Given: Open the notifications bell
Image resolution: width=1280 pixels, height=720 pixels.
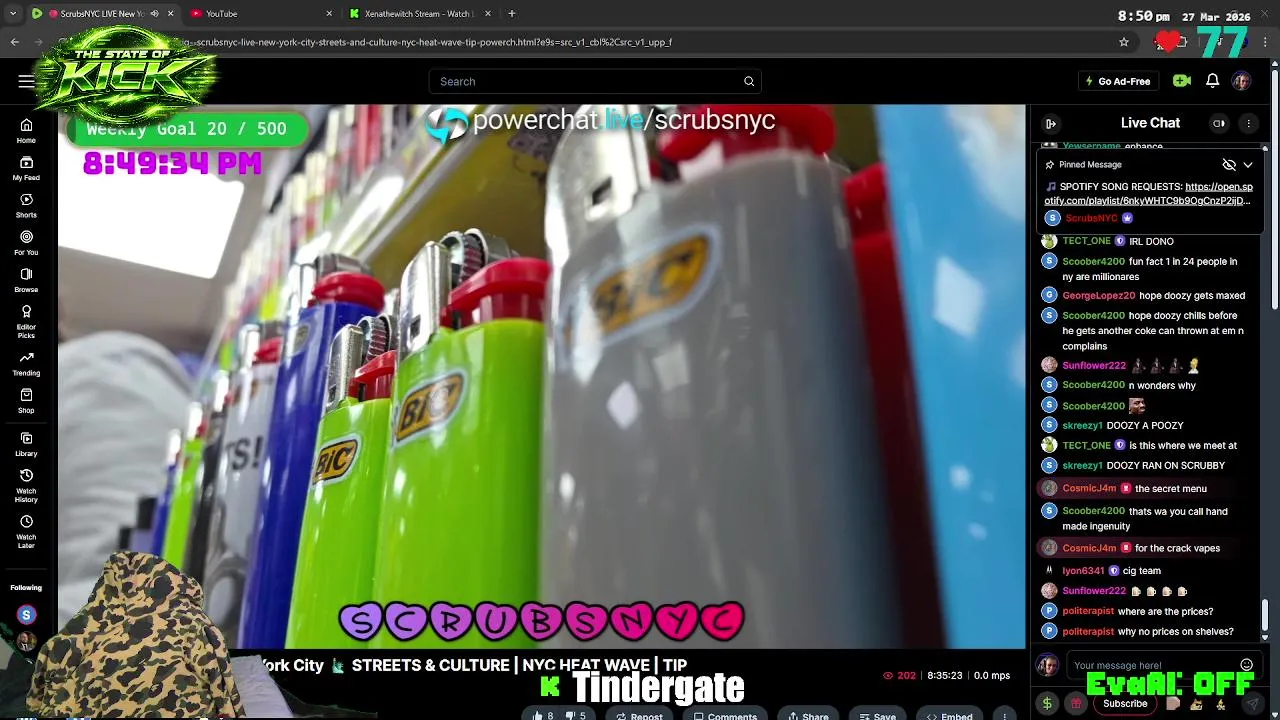Looking at the screenshot, I should coord(1212,81).
